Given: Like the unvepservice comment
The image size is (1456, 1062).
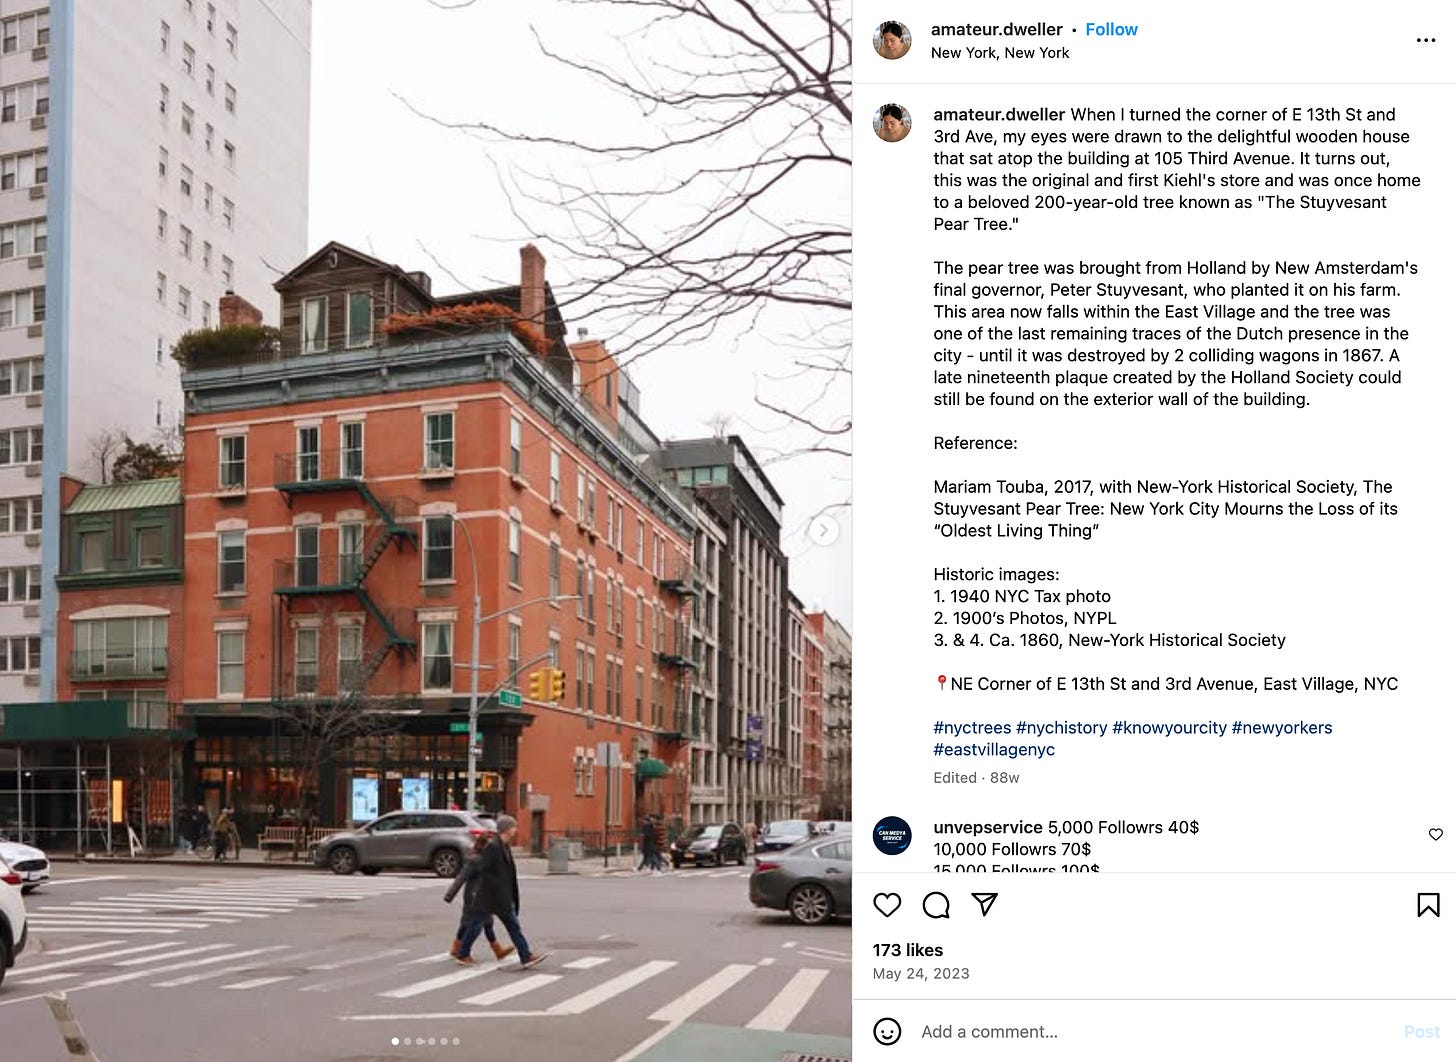Looking at the screenshot, I should pos(1435,834).
